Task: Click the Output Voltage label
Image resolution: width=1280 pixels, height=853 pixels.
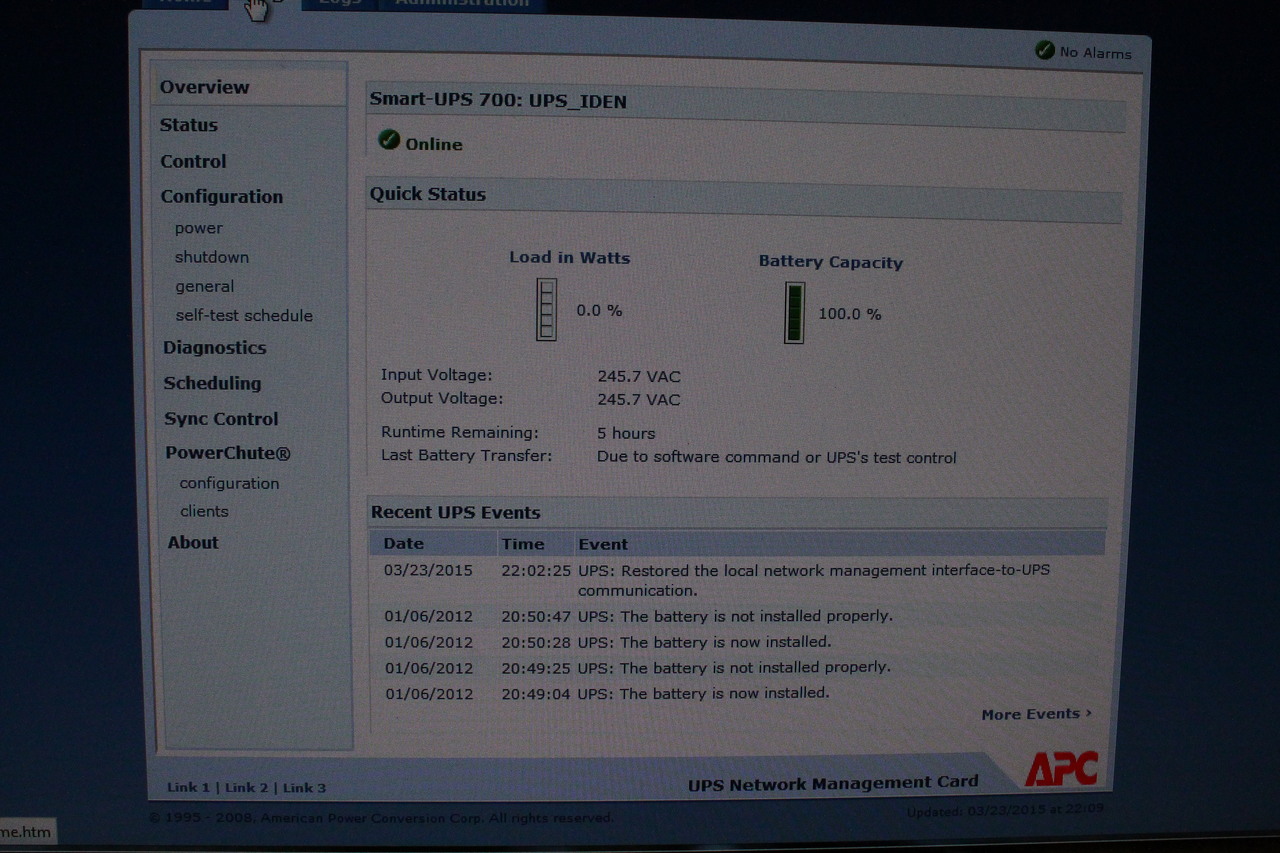Action: tap(442, 398)
